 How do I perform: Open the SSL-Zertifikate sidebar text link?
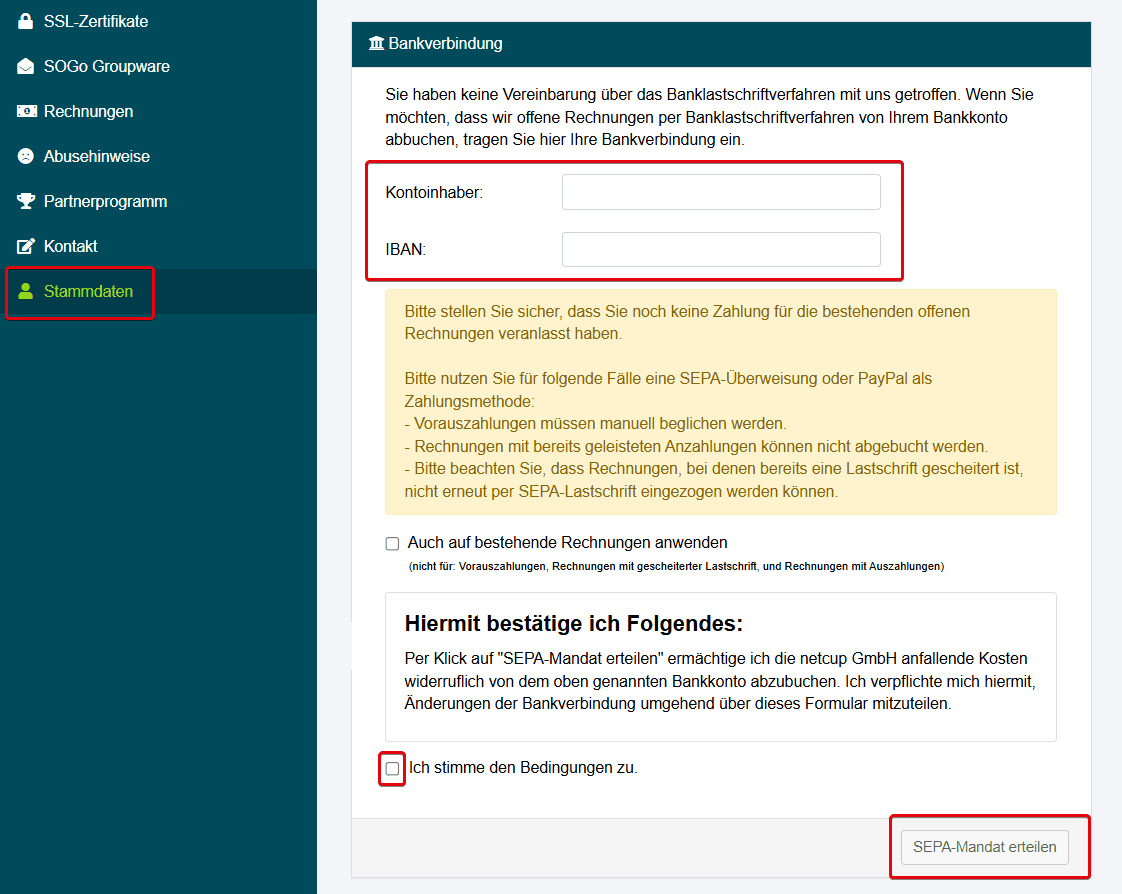tap(96, 21)
